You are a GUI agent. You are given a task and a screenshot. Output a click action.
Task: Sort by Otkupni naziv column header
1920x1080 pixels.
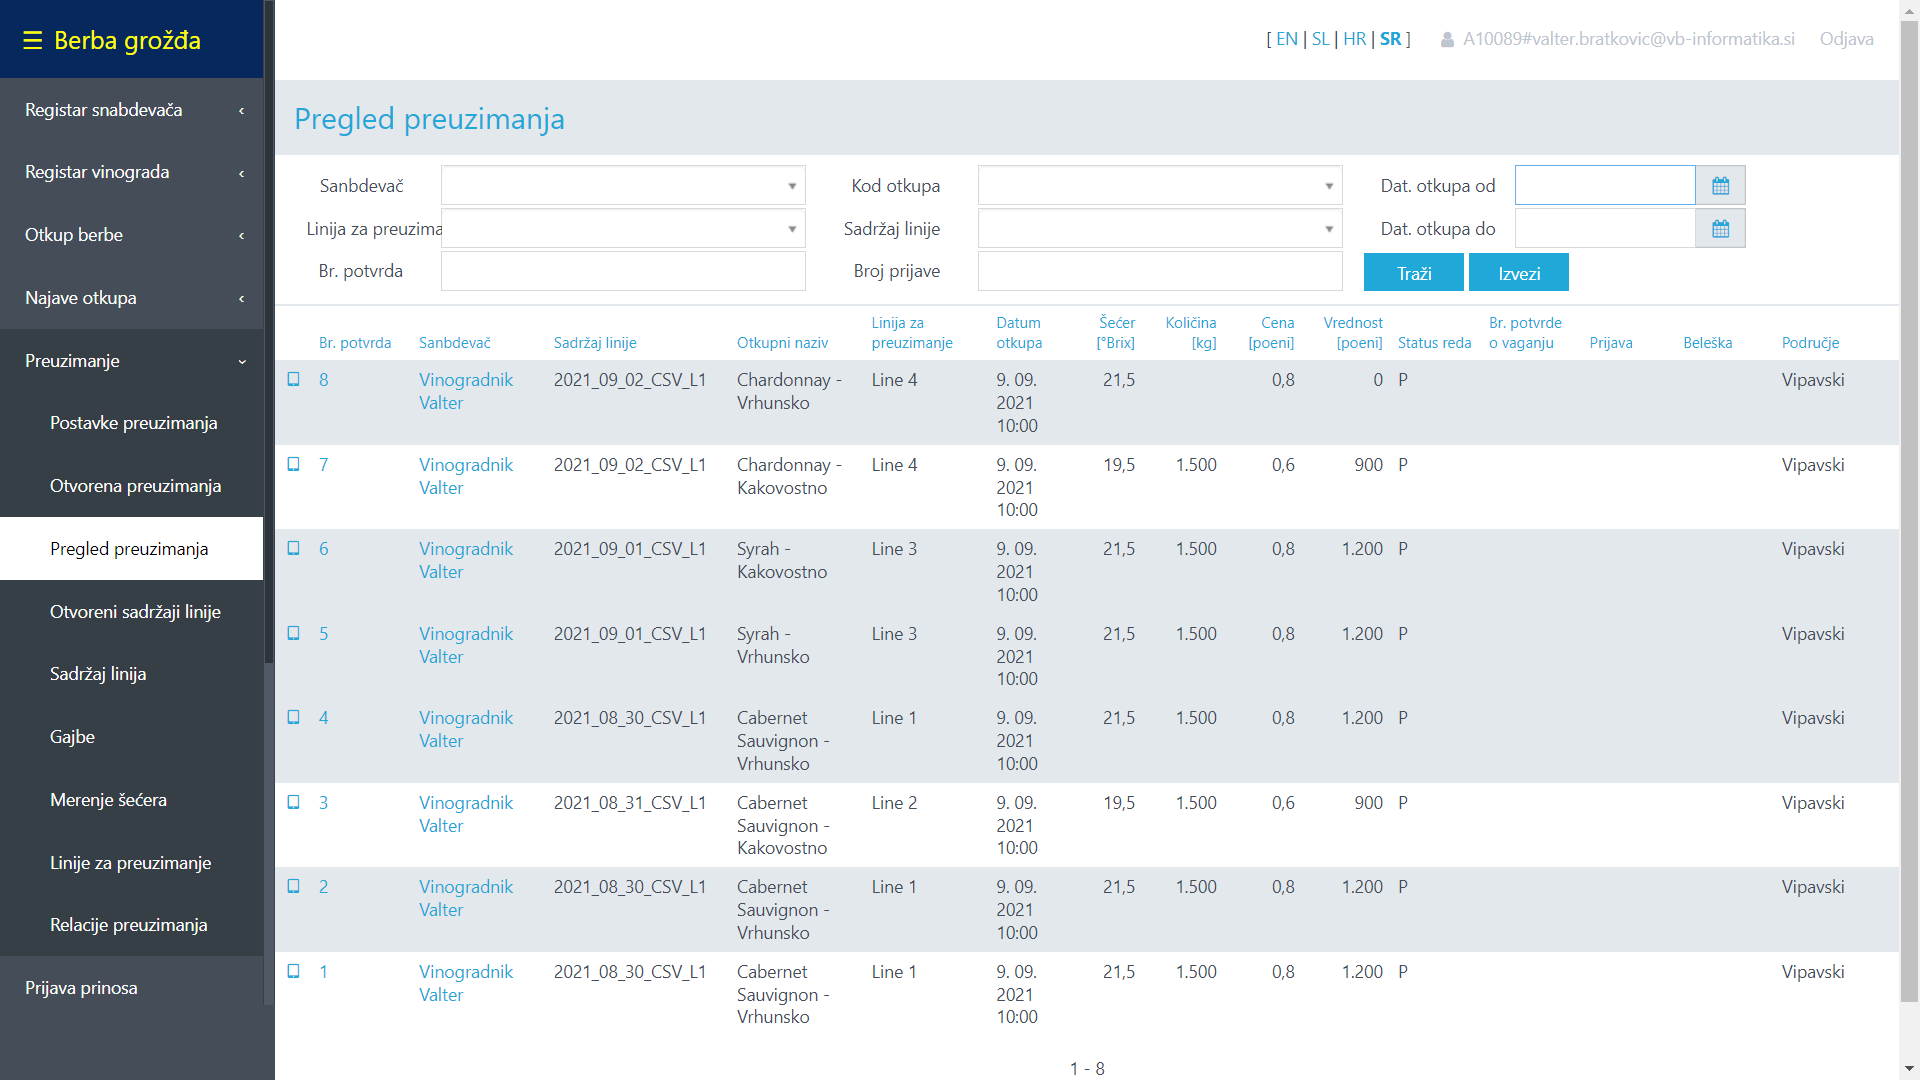[x=782, y=343]
